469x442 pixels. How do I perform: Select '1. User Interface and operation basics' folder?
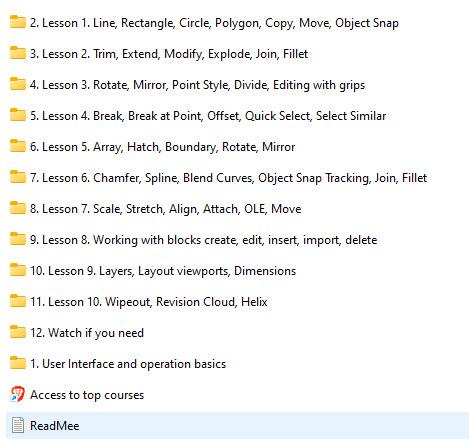[x=128, y=364]
